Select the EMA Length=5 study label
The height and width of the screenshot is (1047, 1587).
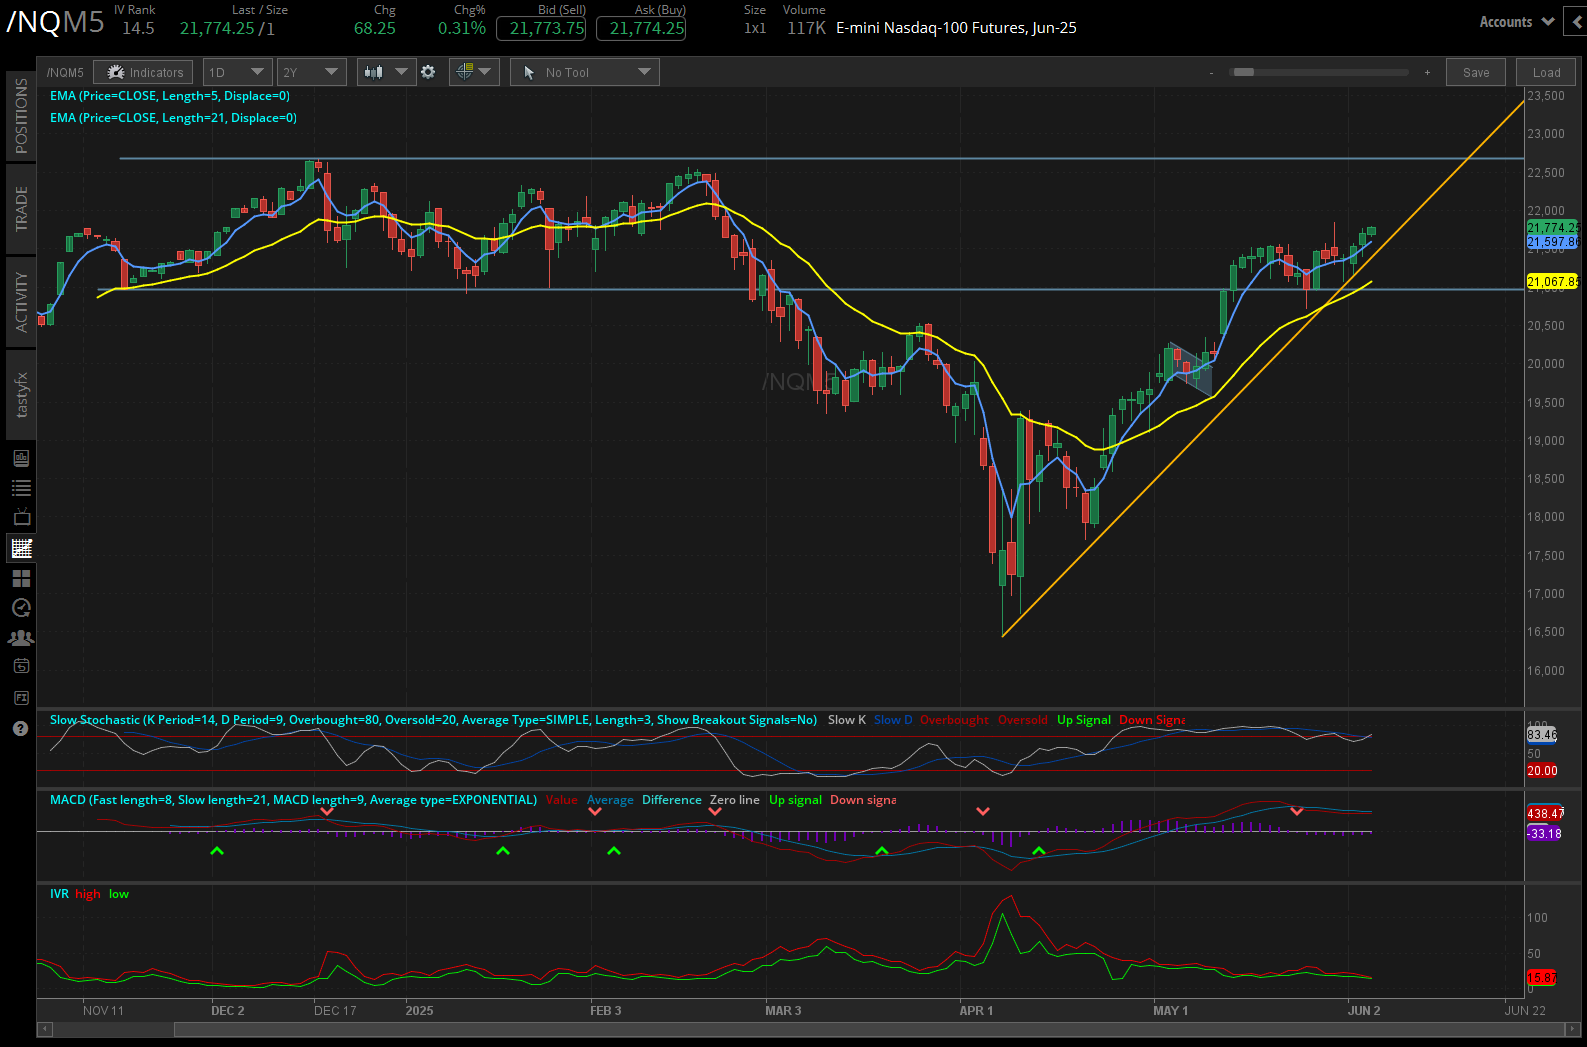pos(170,96)
